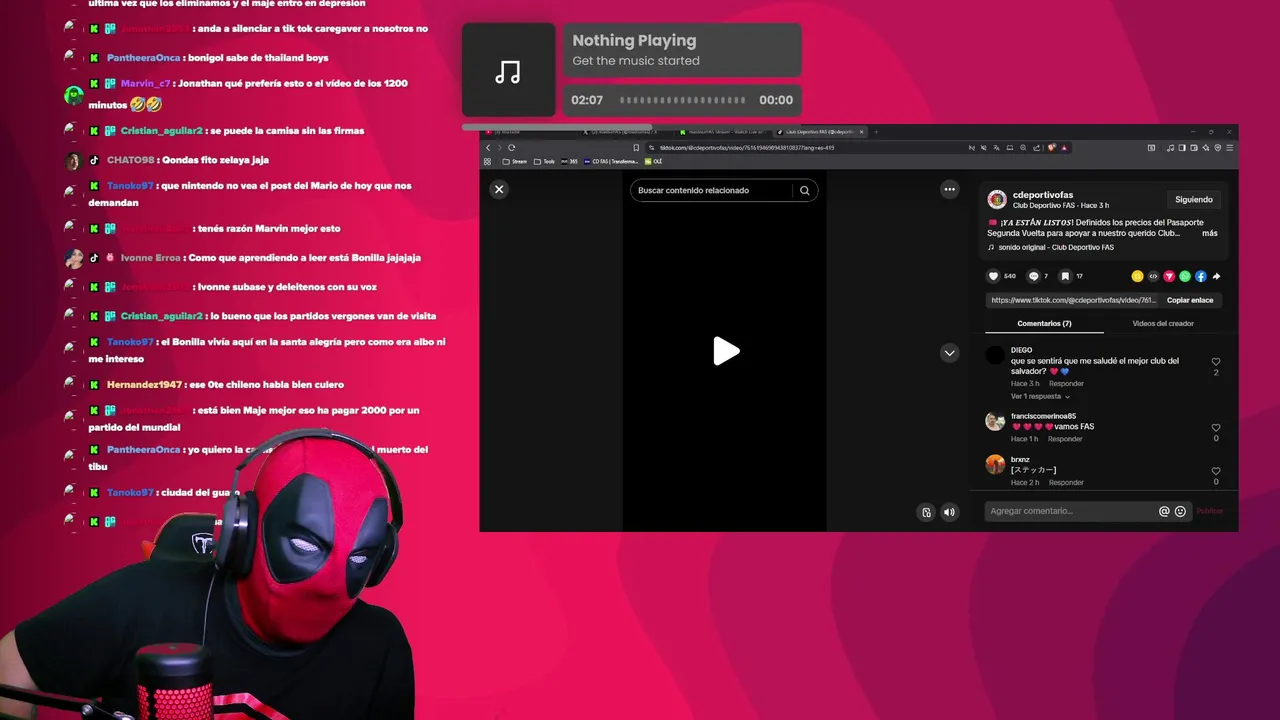The image size is (1280, 720).
Task: Click Copiar enlace button
Action: [1190, 300]
